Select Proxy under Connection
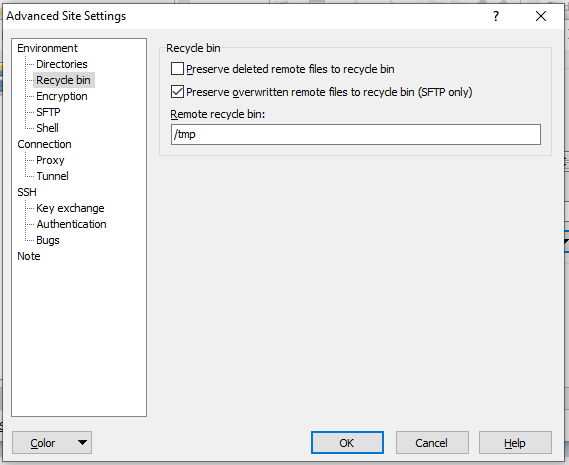Screen dimensions: 569x465 (50, 160)
